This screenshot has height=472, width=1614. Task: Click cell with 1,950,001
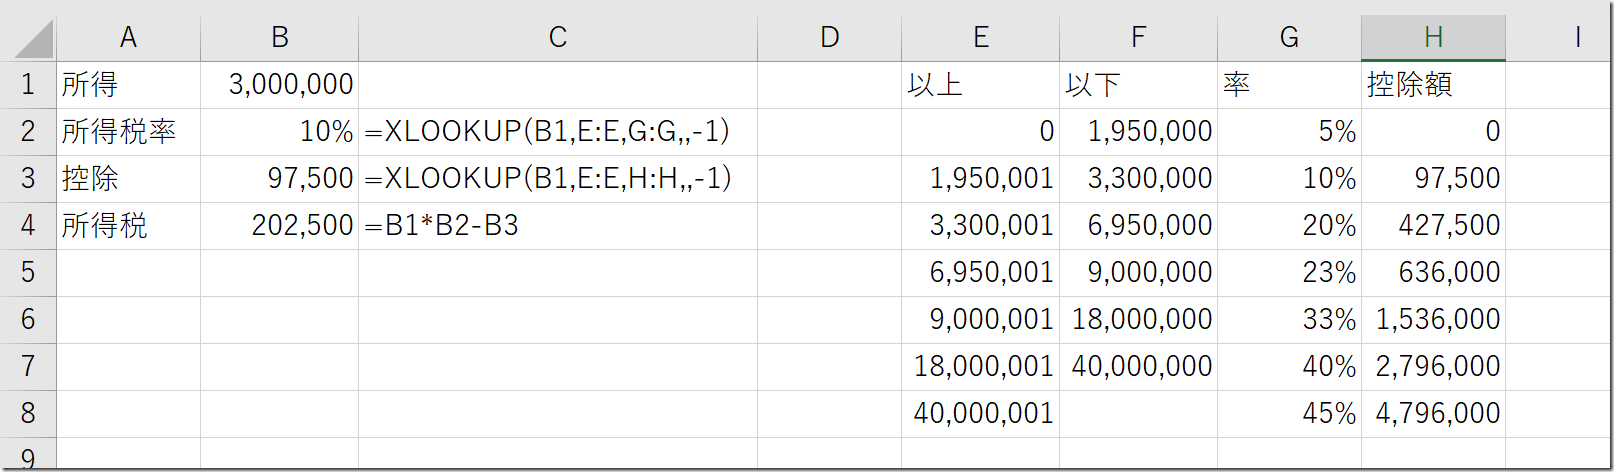coord(980,179)
